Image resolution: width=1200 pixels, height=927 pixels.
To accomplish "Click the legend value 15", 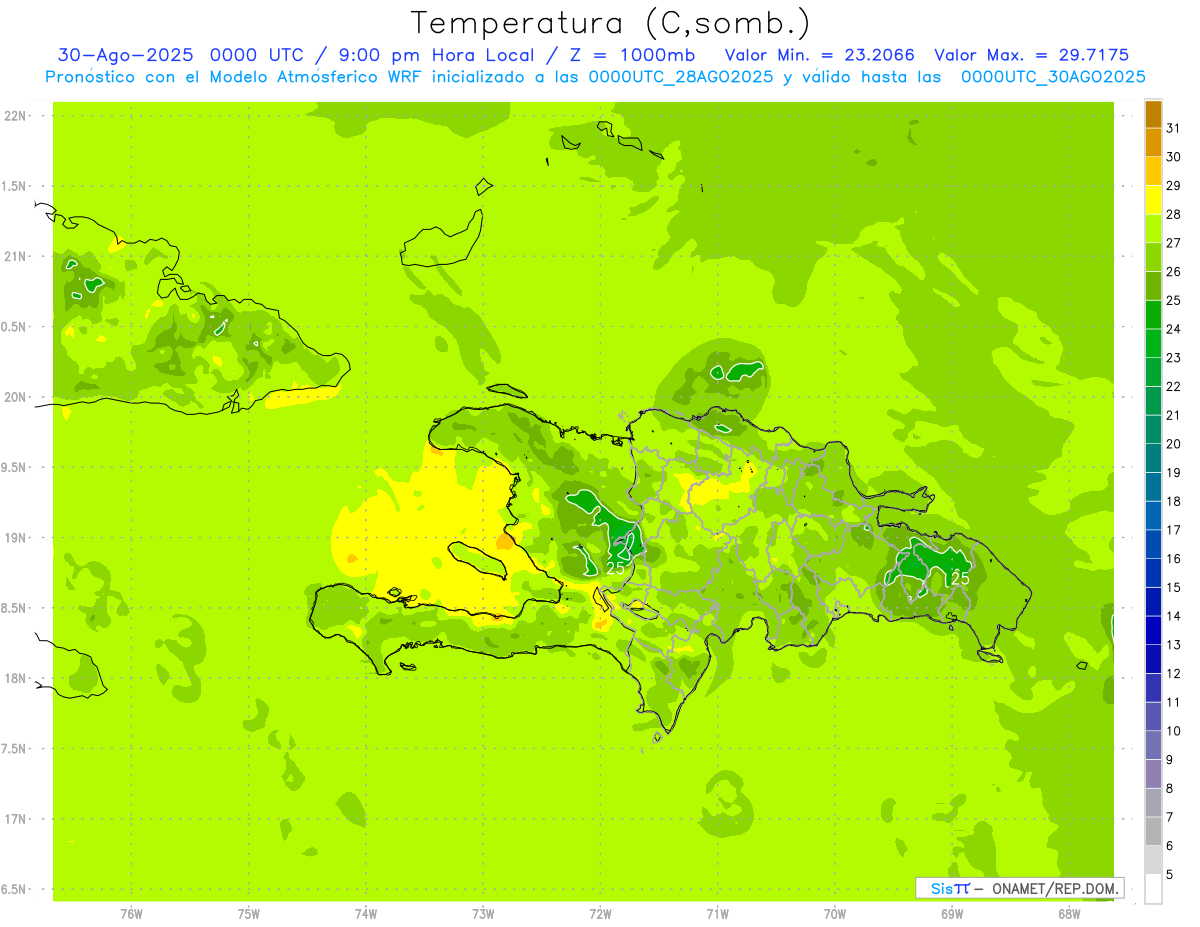I will (1173, 588).
